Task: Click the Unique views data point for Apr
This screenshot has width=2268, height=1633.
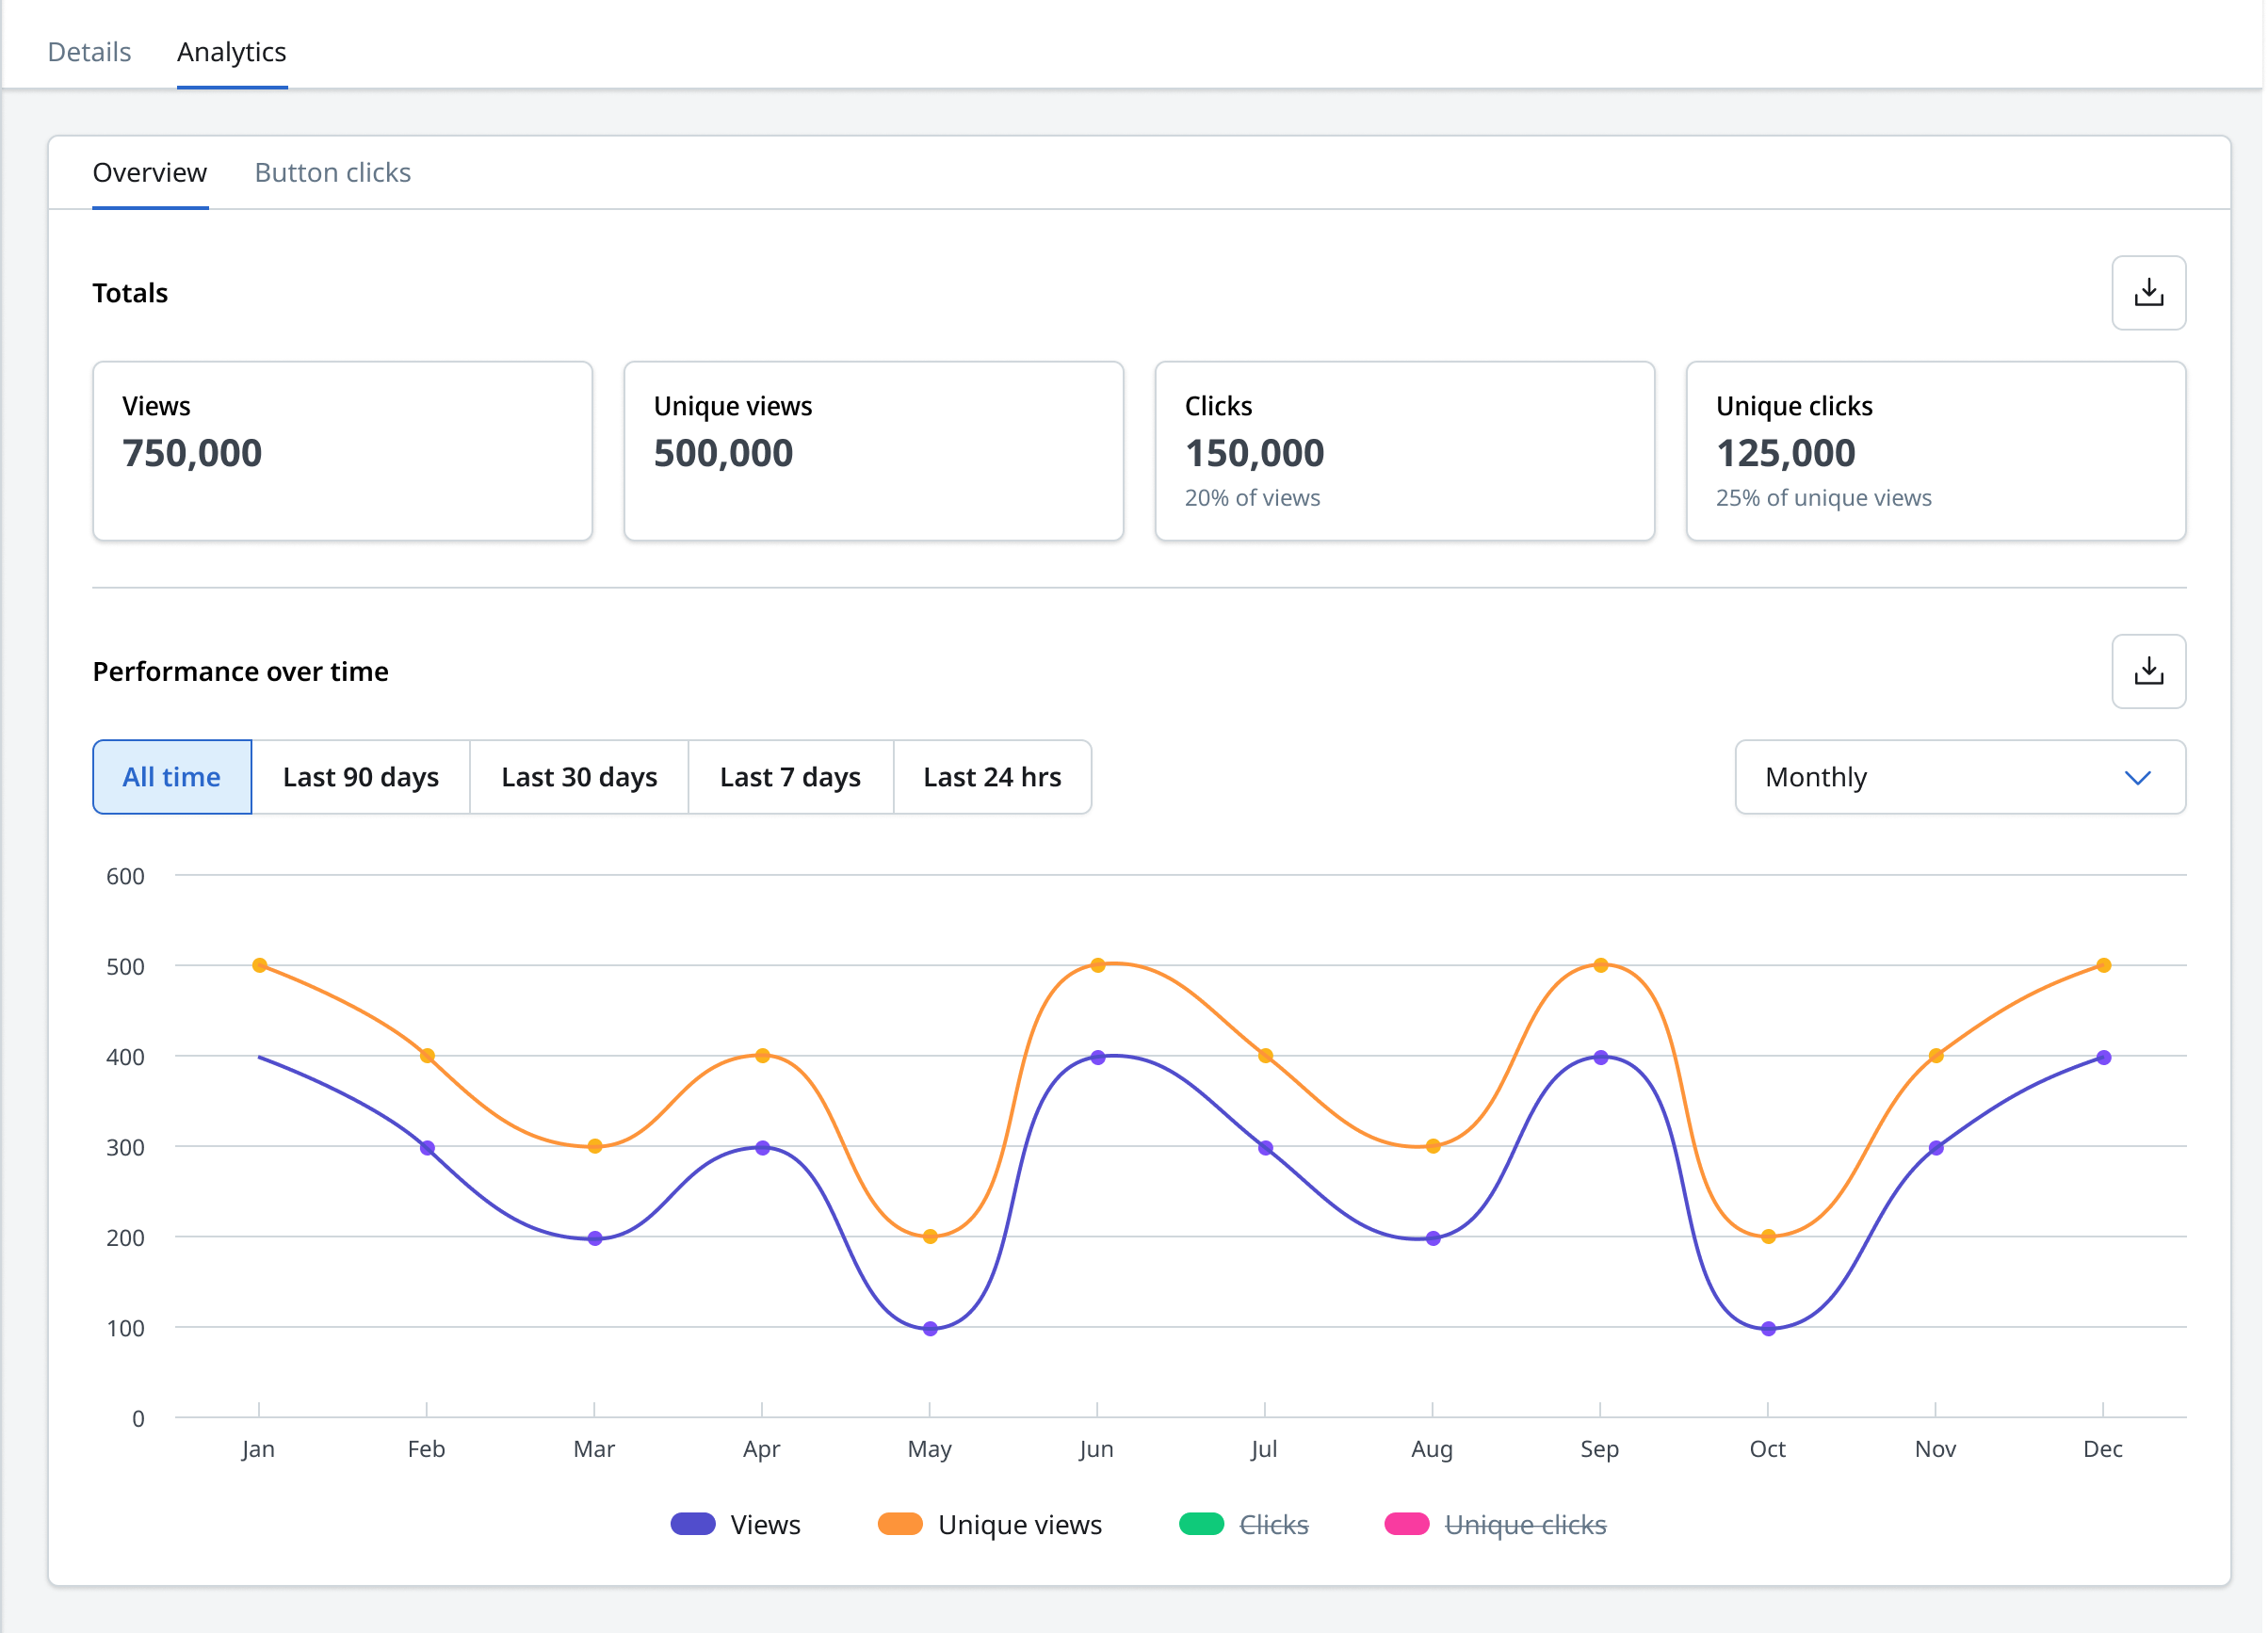Action: pos(763,1055)
